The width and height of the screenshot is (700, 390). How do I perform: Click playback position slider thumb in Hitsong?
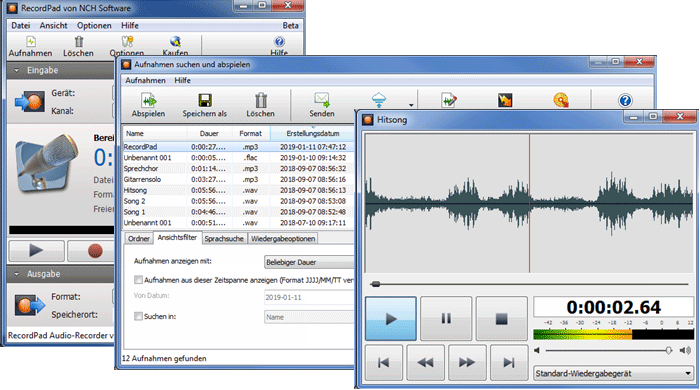pyautogui.click(x=375, y=284)
